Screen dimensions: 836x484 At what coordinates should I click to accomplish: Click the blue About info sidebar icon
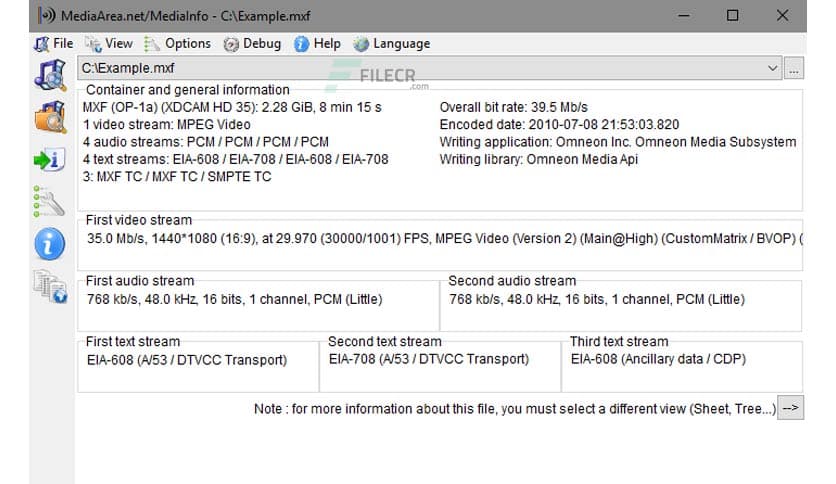click(49, 243)
